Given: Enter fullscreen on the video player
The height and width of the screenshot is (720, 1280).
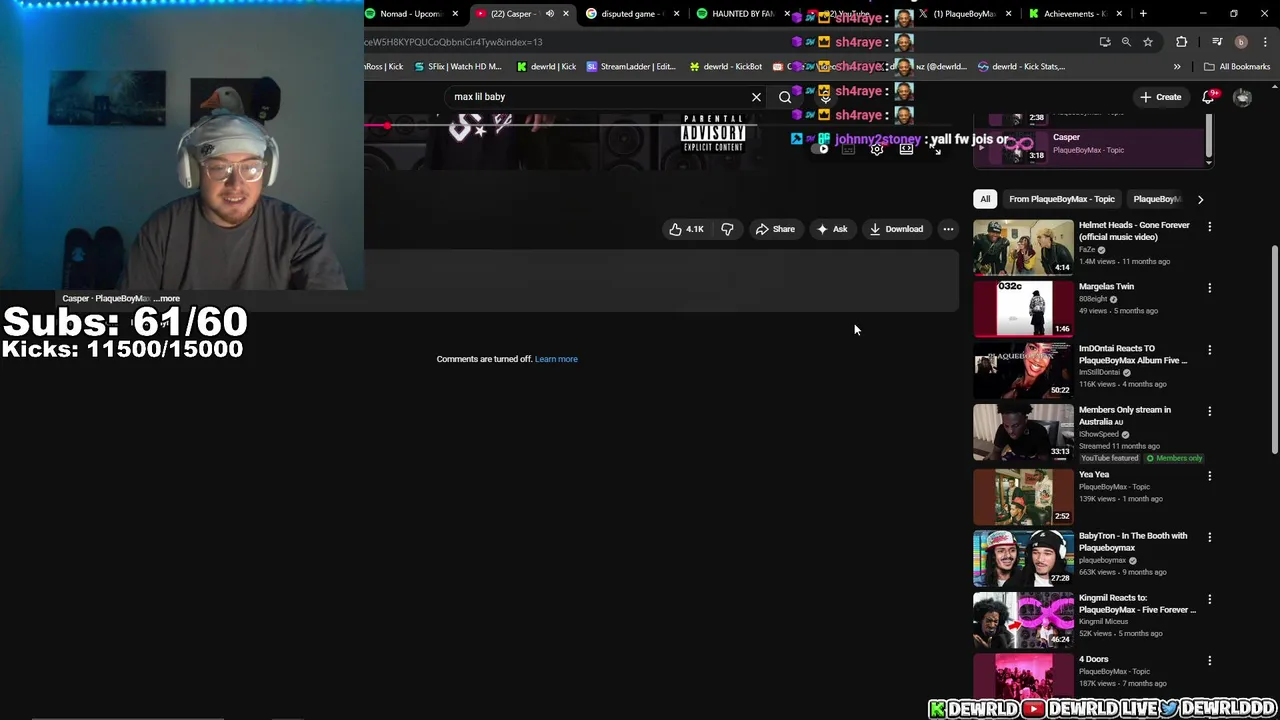Looking at the screenshot, I should 937,150.
